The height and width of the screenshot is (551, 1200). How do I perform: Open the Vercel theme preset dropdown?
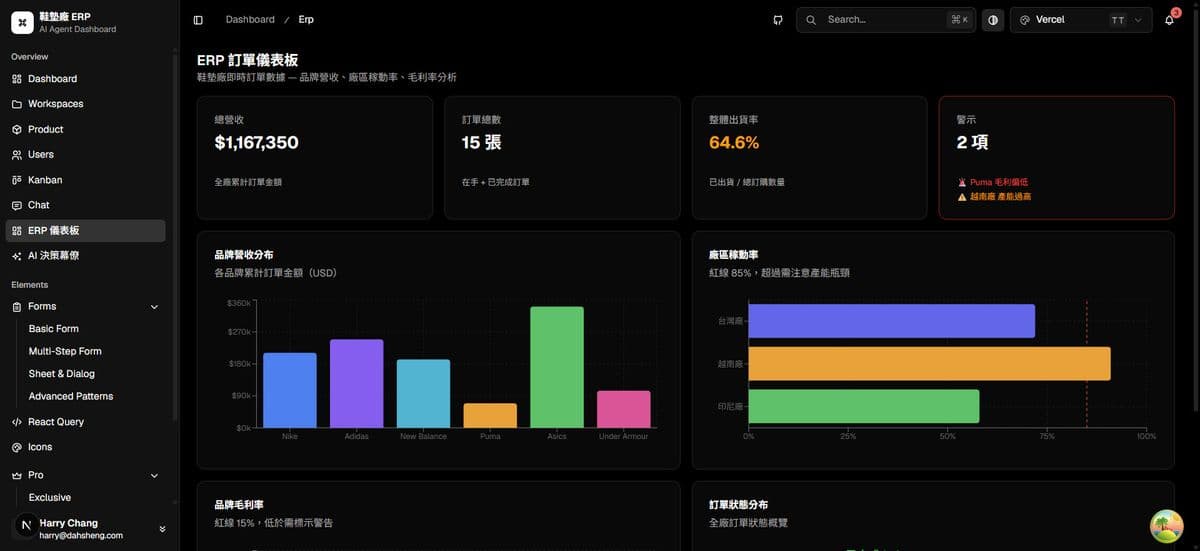pyautogui.click(x=1081, y=20)
